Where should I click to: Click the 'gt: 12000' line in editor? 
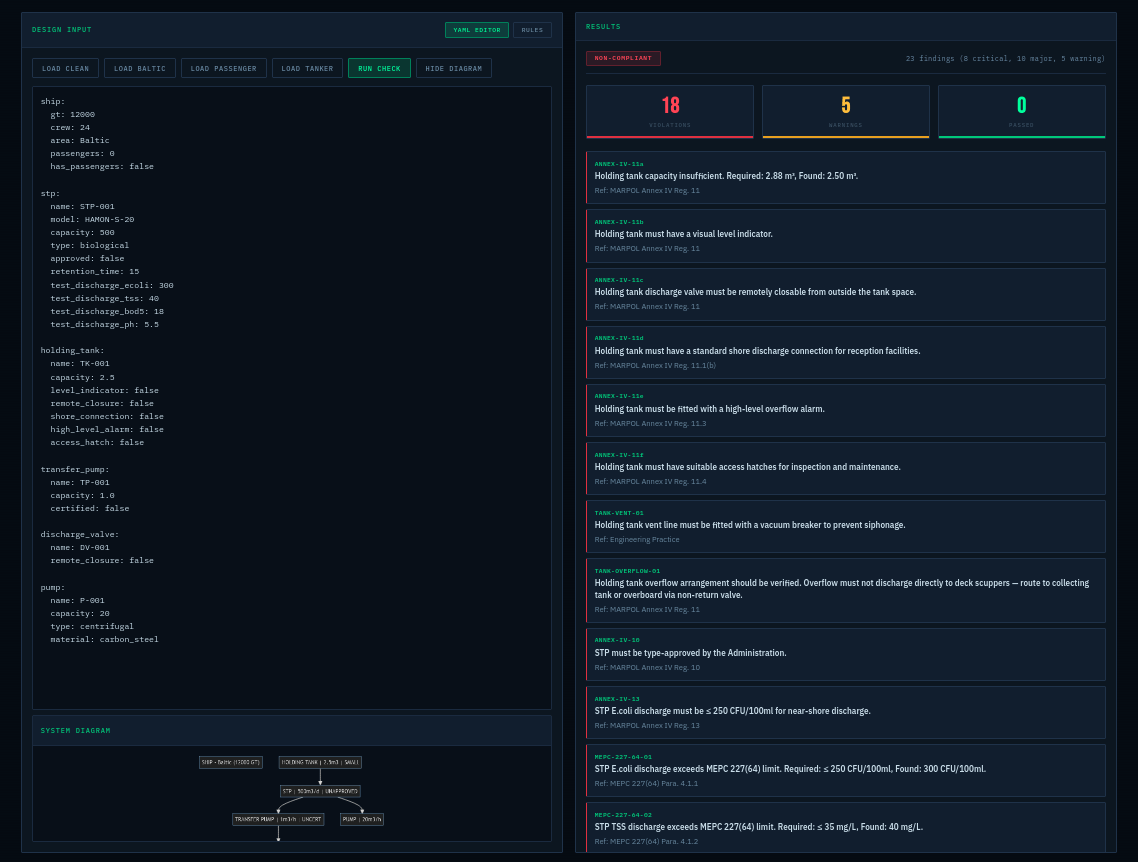pyautogui.click(x=73, y=115)
